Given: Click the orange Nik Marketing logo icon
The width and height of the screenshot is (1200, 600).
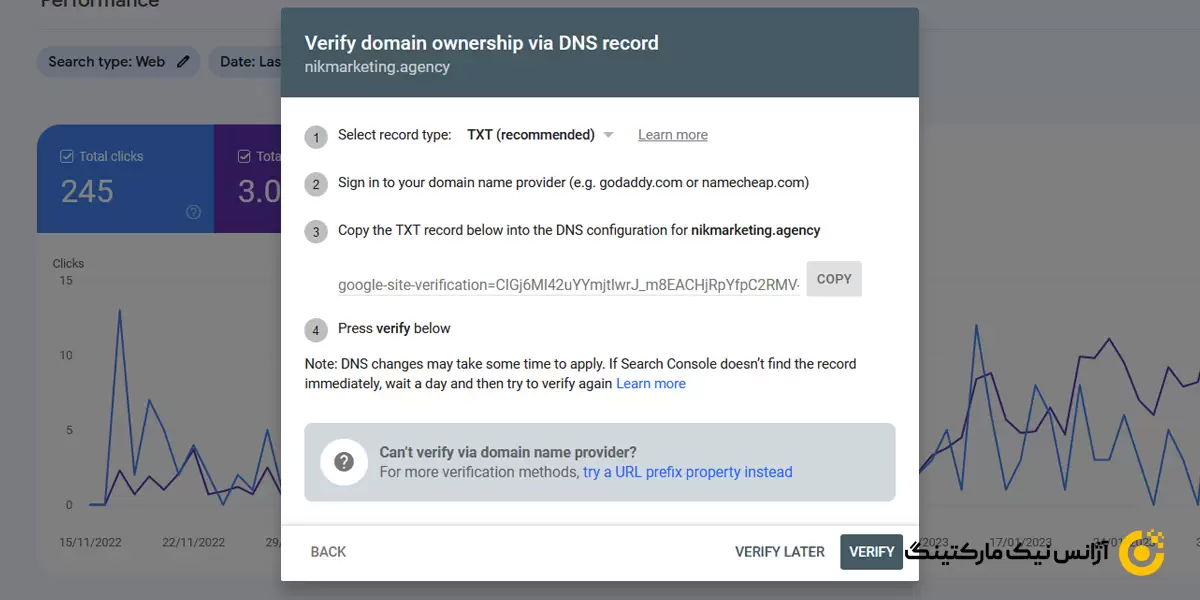Looking at the screenshot, I should (x=1141, y=553).
